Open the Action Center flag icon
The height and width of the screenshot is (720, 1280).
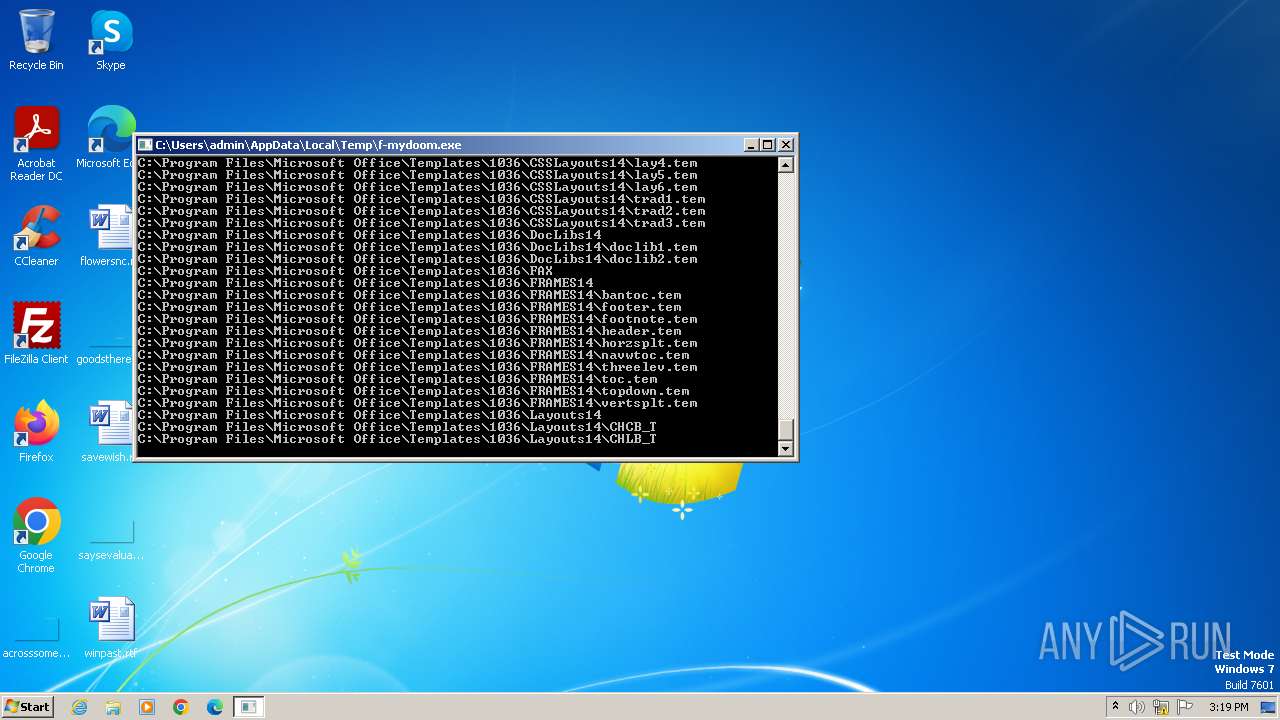pos(1185,707)
